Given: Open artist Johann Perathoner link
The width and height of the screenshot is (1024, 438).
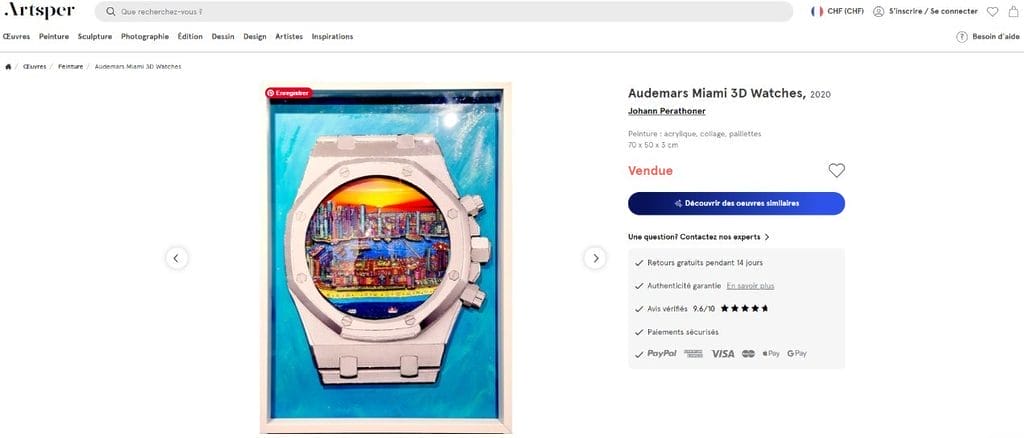Looking at the screenshot, I should (667, 111).
